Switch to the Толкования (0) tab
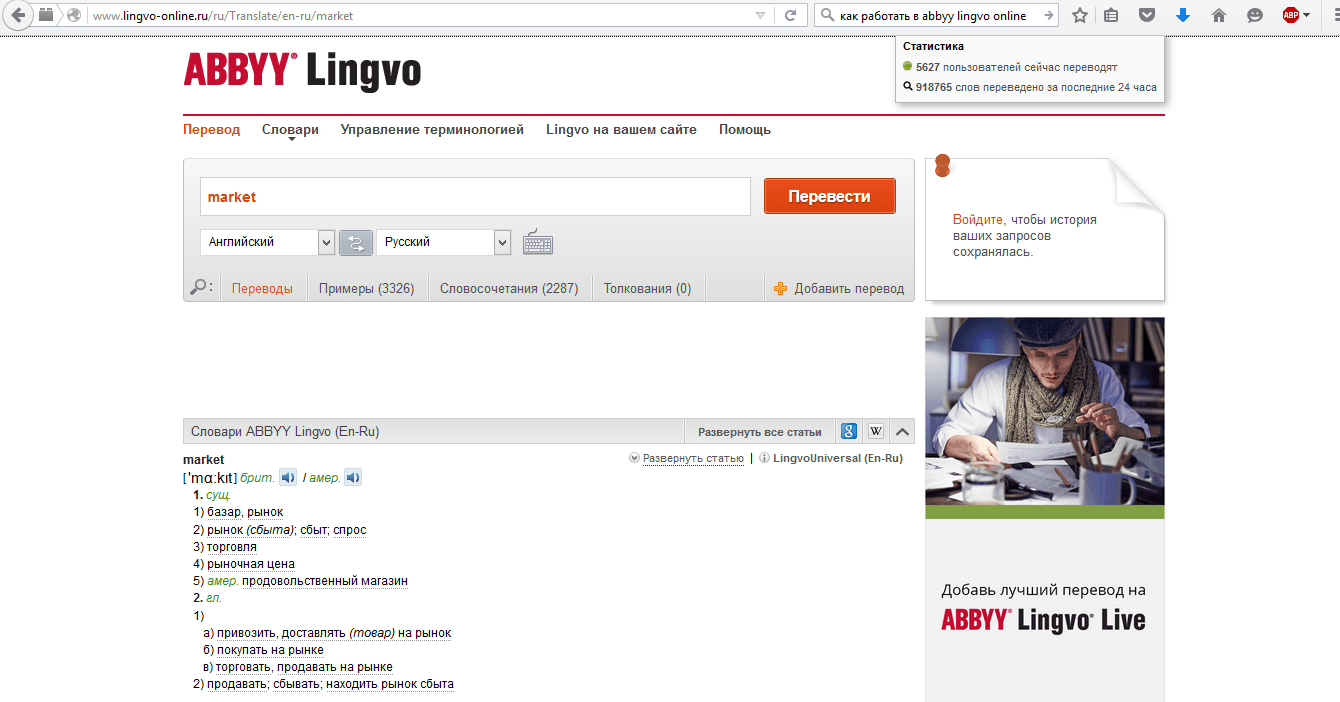1340x702 pixels. pos(647,289)
